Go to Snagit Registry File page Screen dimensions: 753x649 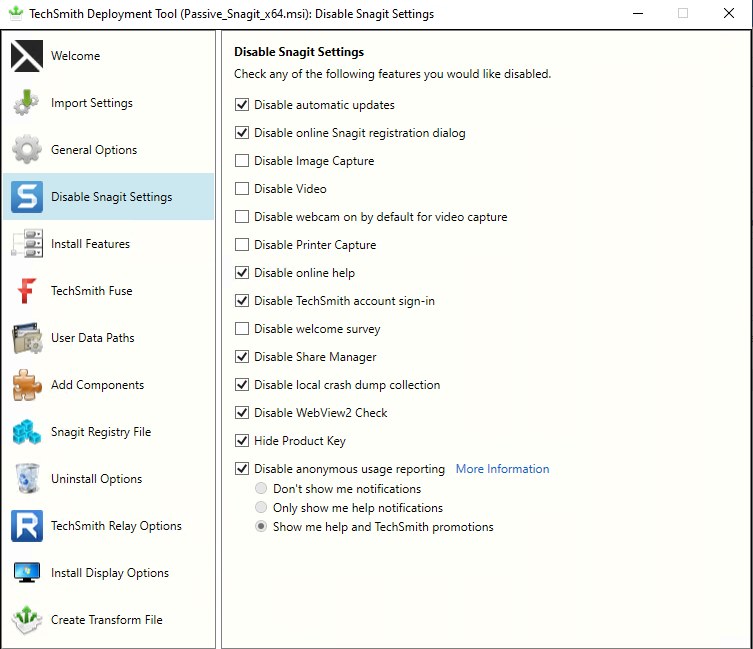101,432
